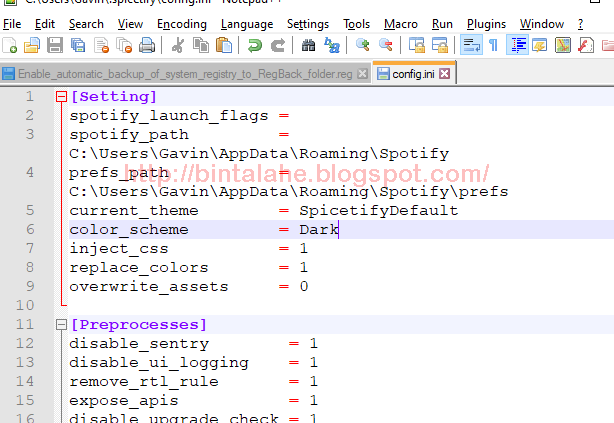Open Find with binoculars icon
614x423 pixels.
point(308,45)
